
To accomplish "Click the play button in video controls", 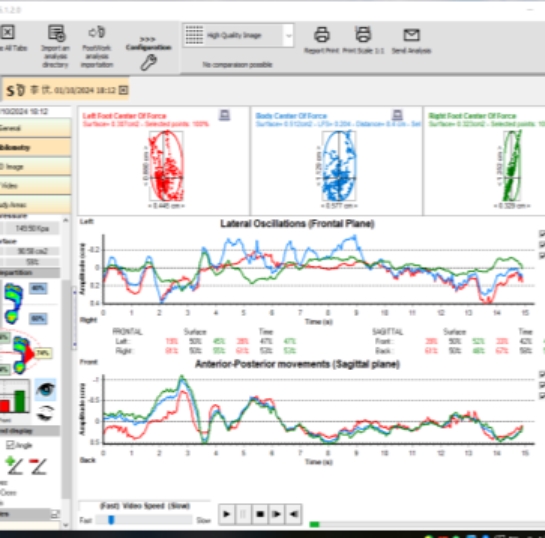I will click(227, 514).
